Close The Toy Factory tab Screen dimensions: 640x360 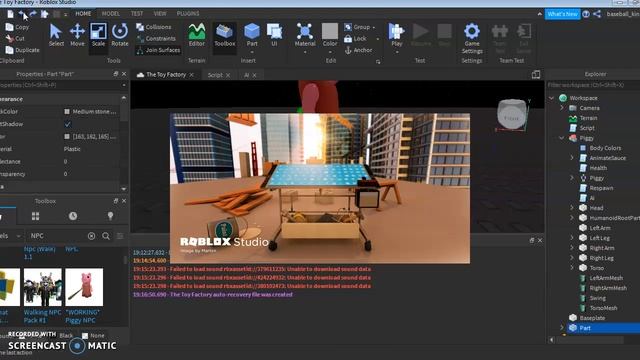(x=191, y=75)
